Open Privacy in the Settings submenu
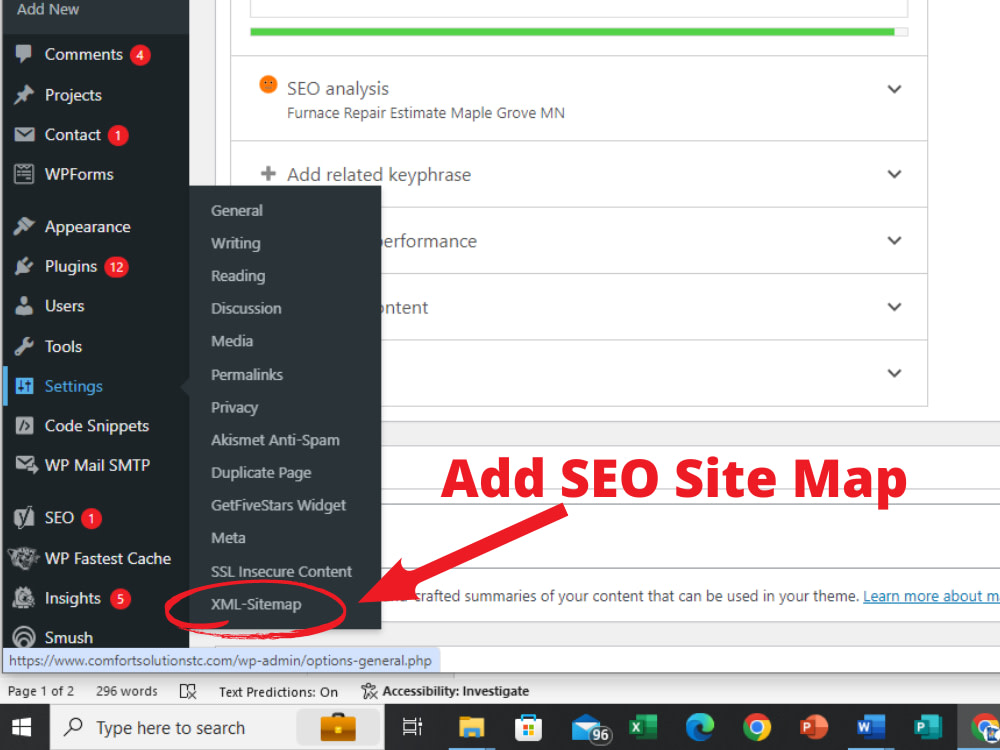Viewport: 1000px width, 750px height. [x=235, y=408]
